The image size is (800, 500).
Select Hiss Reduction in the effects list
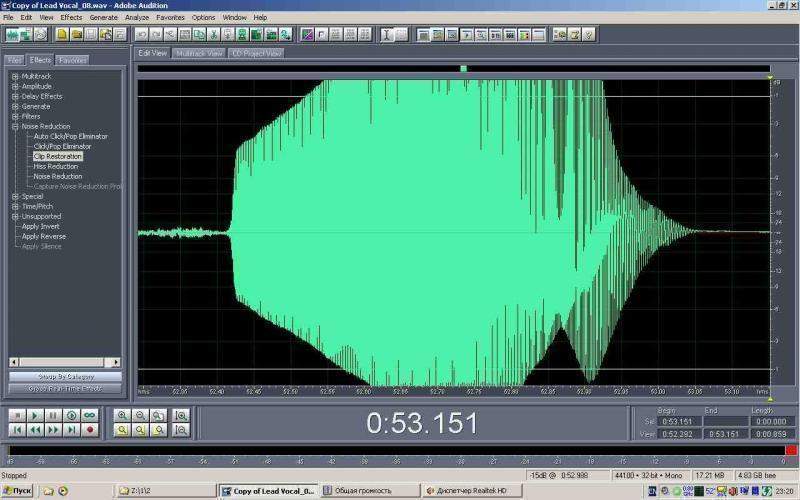(x=56, y=166)
